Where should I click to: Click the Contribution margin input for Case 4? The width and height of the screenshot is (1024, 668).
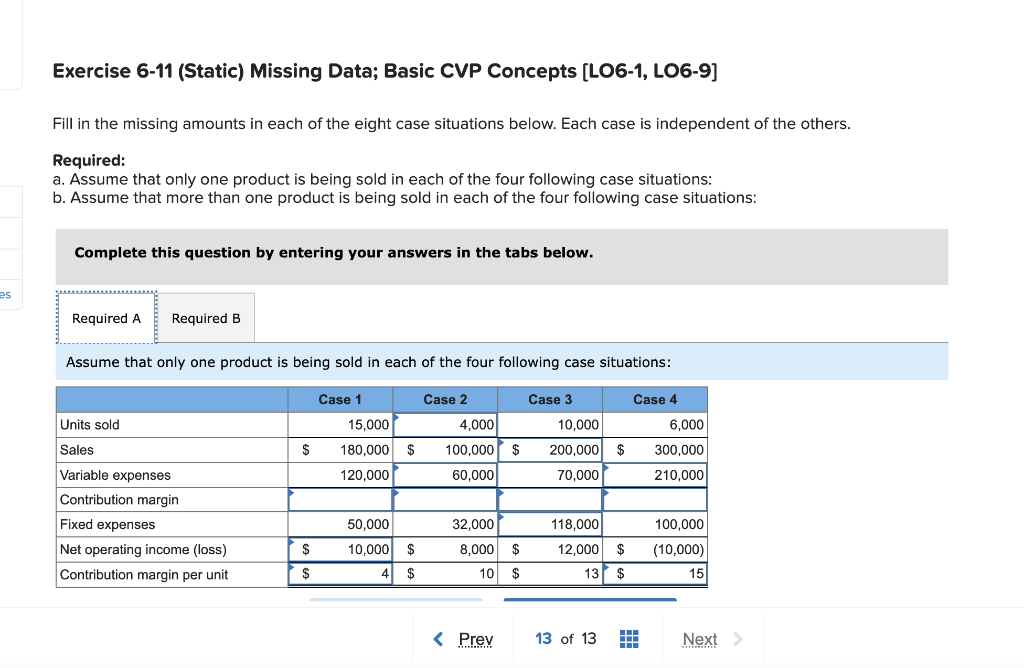(x=655, y=499)
